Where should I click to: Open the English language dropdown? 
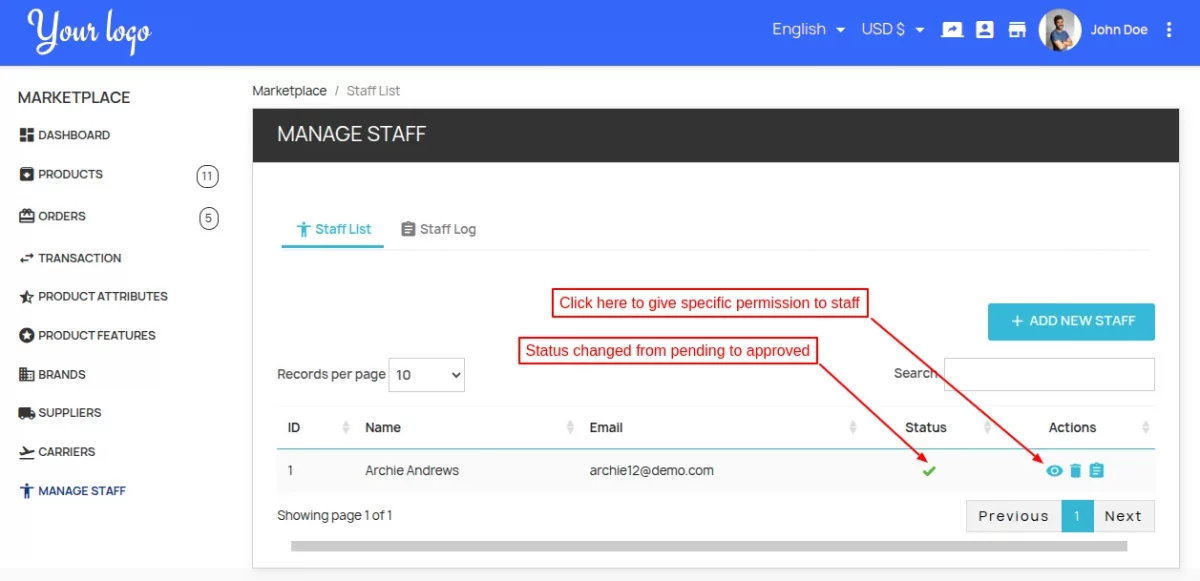click(x=808, y=29)
